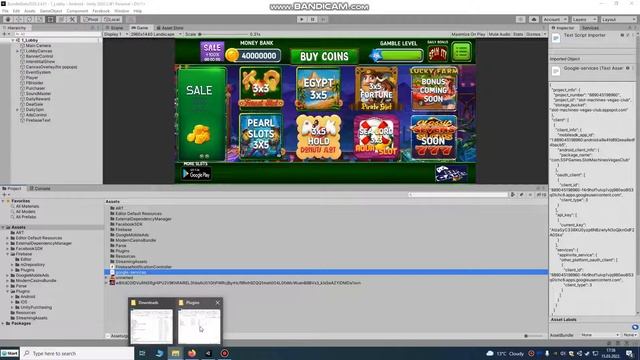Click the Pearl Slots 3x5 thumbnail

(260, 136)
